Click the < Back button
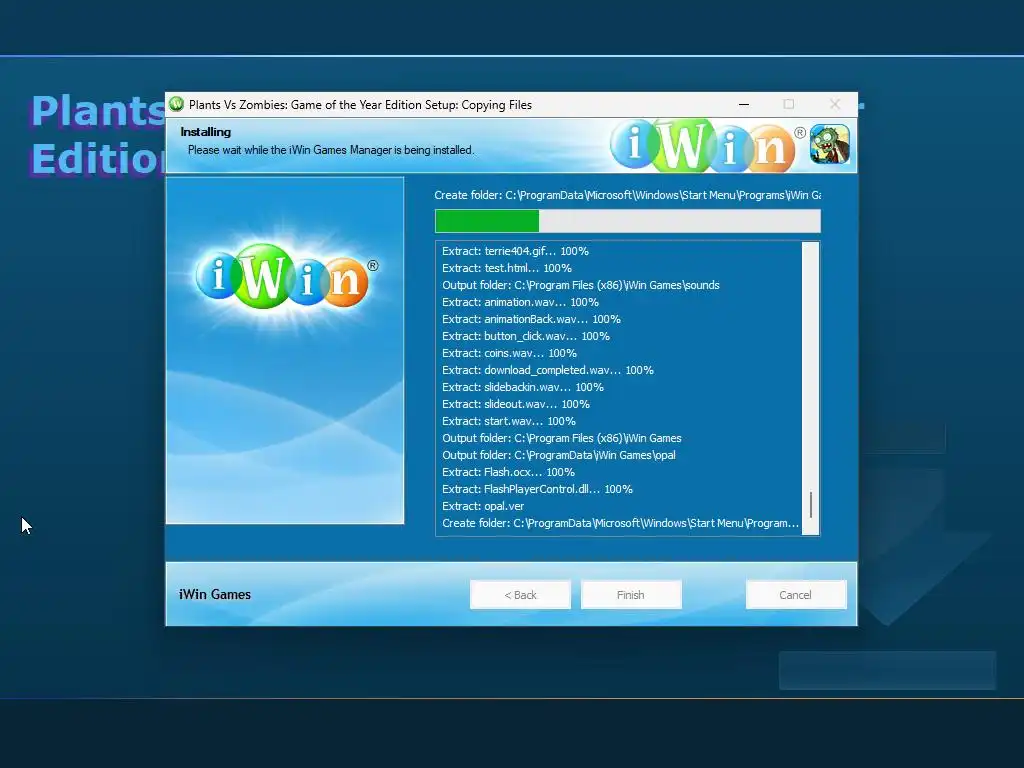The width and height of the screenshot is (1024, 768). coord(520,594)
